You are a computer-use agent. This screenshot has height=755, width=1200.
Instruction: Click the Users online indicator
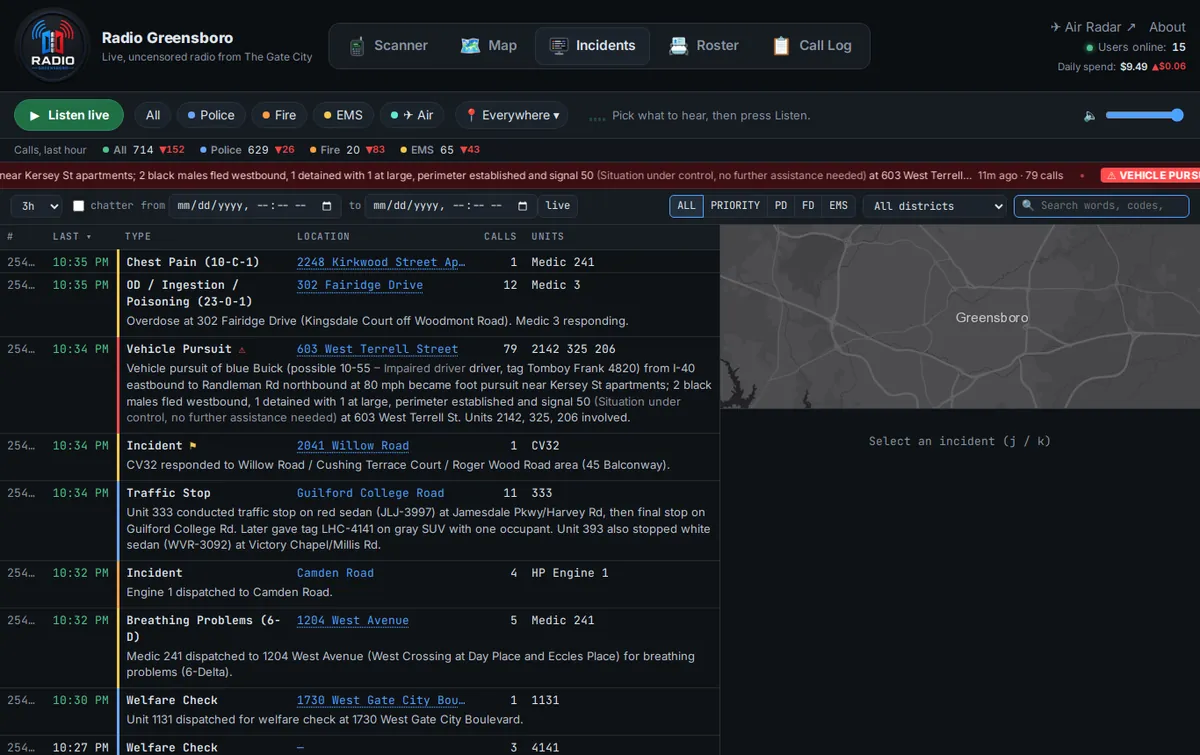[x=1135, y=47]
